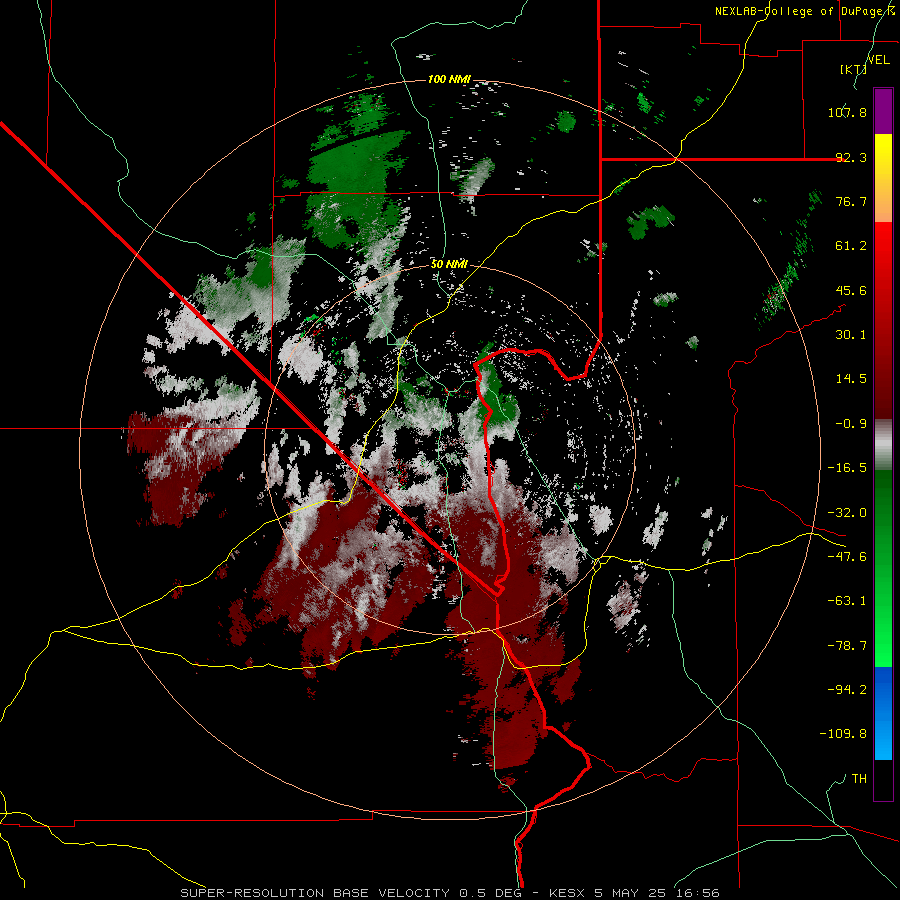Pick the purple segment of the velocity color bar

click(x=883, y=112)
